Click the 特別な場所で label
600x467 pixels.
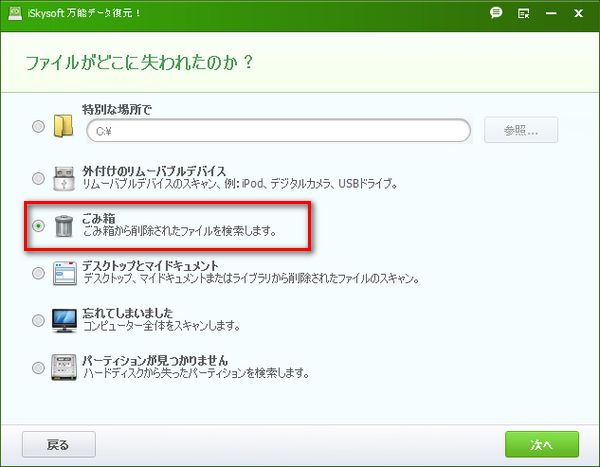[x=117, y=110]
